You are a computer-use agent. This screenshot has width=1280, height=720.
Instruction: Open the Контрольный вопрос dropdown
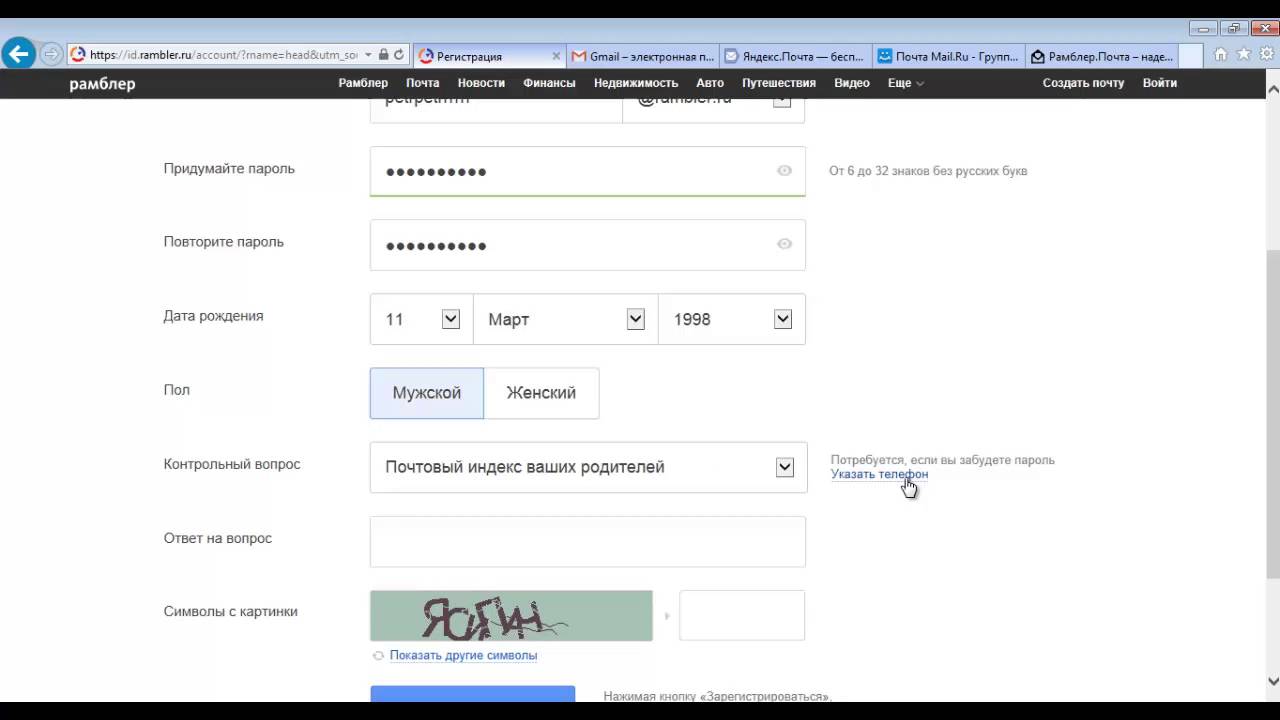coord(588,467)
